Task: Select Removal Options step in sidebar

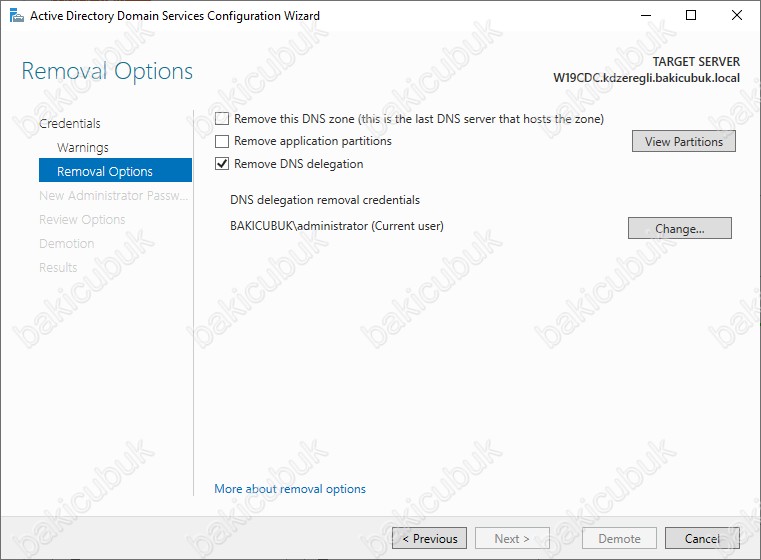Action: (115, 170)
